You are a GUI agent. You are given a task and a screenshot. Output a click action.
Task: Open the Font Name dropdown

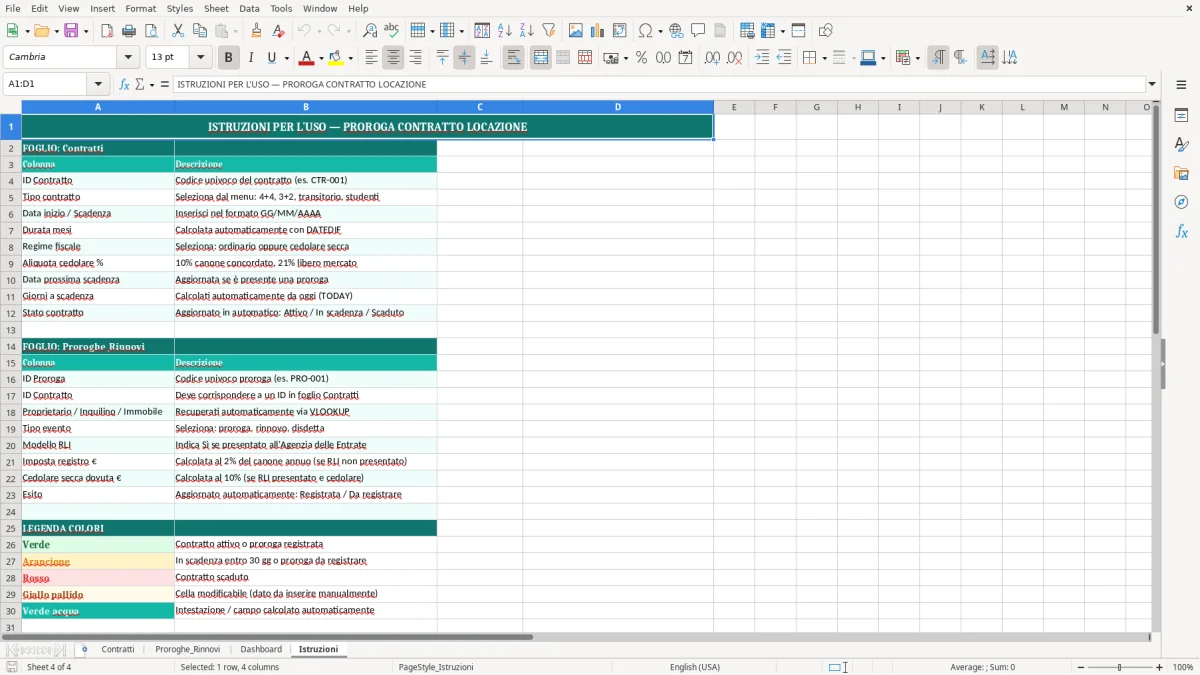tap(128, 58)
